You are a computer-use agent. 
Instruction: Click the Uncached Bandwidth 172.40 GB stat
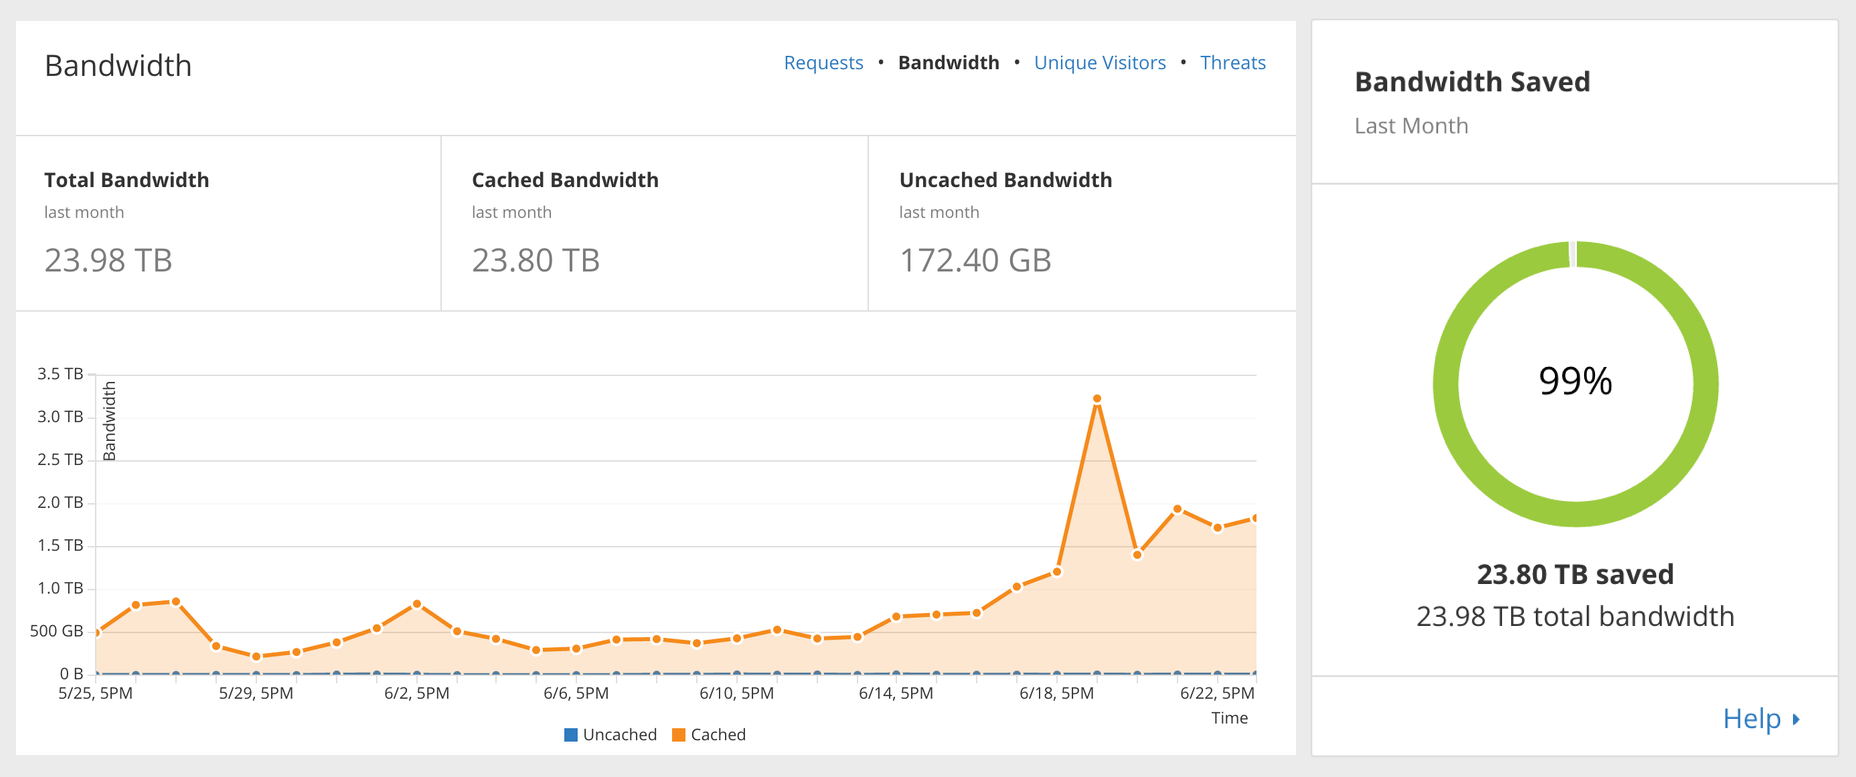[x=975, y=260]
